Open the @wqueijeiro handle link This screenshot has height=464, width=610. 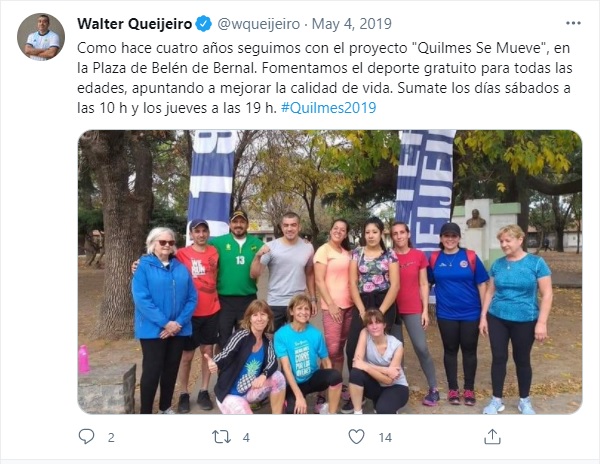pos(258,24)
